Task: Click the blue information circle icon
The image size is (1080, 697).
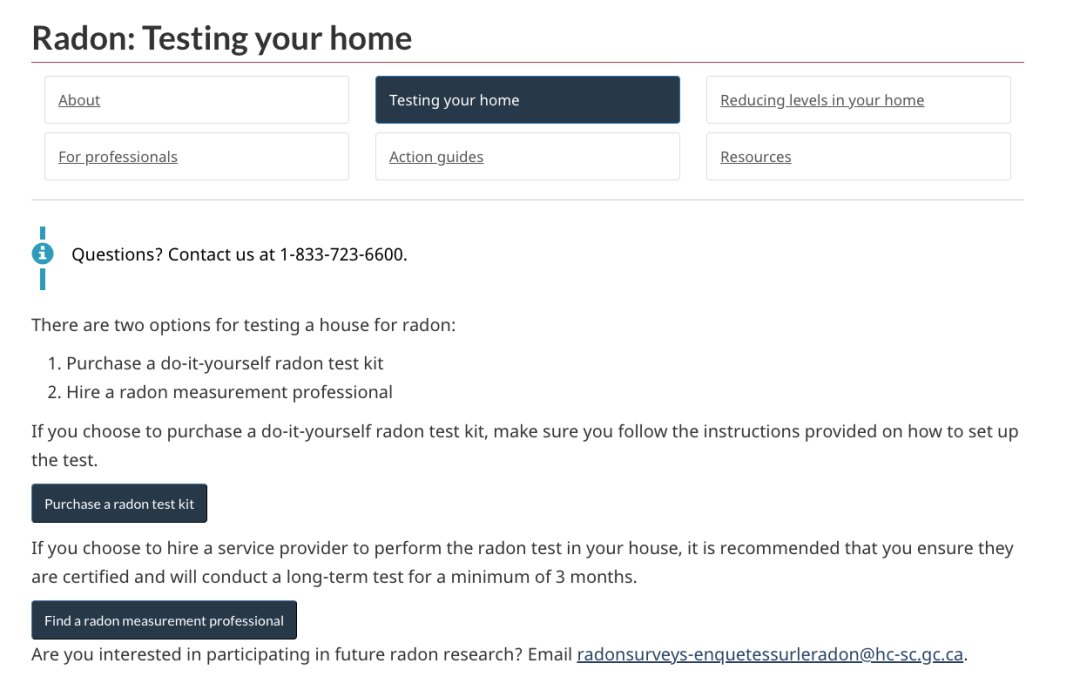Action: click(x=42, y=253)
